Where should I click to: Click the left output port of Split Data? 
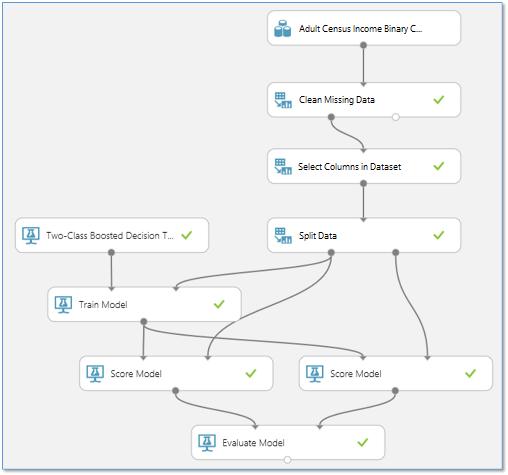pyautogui.click(x=331, y=252)
